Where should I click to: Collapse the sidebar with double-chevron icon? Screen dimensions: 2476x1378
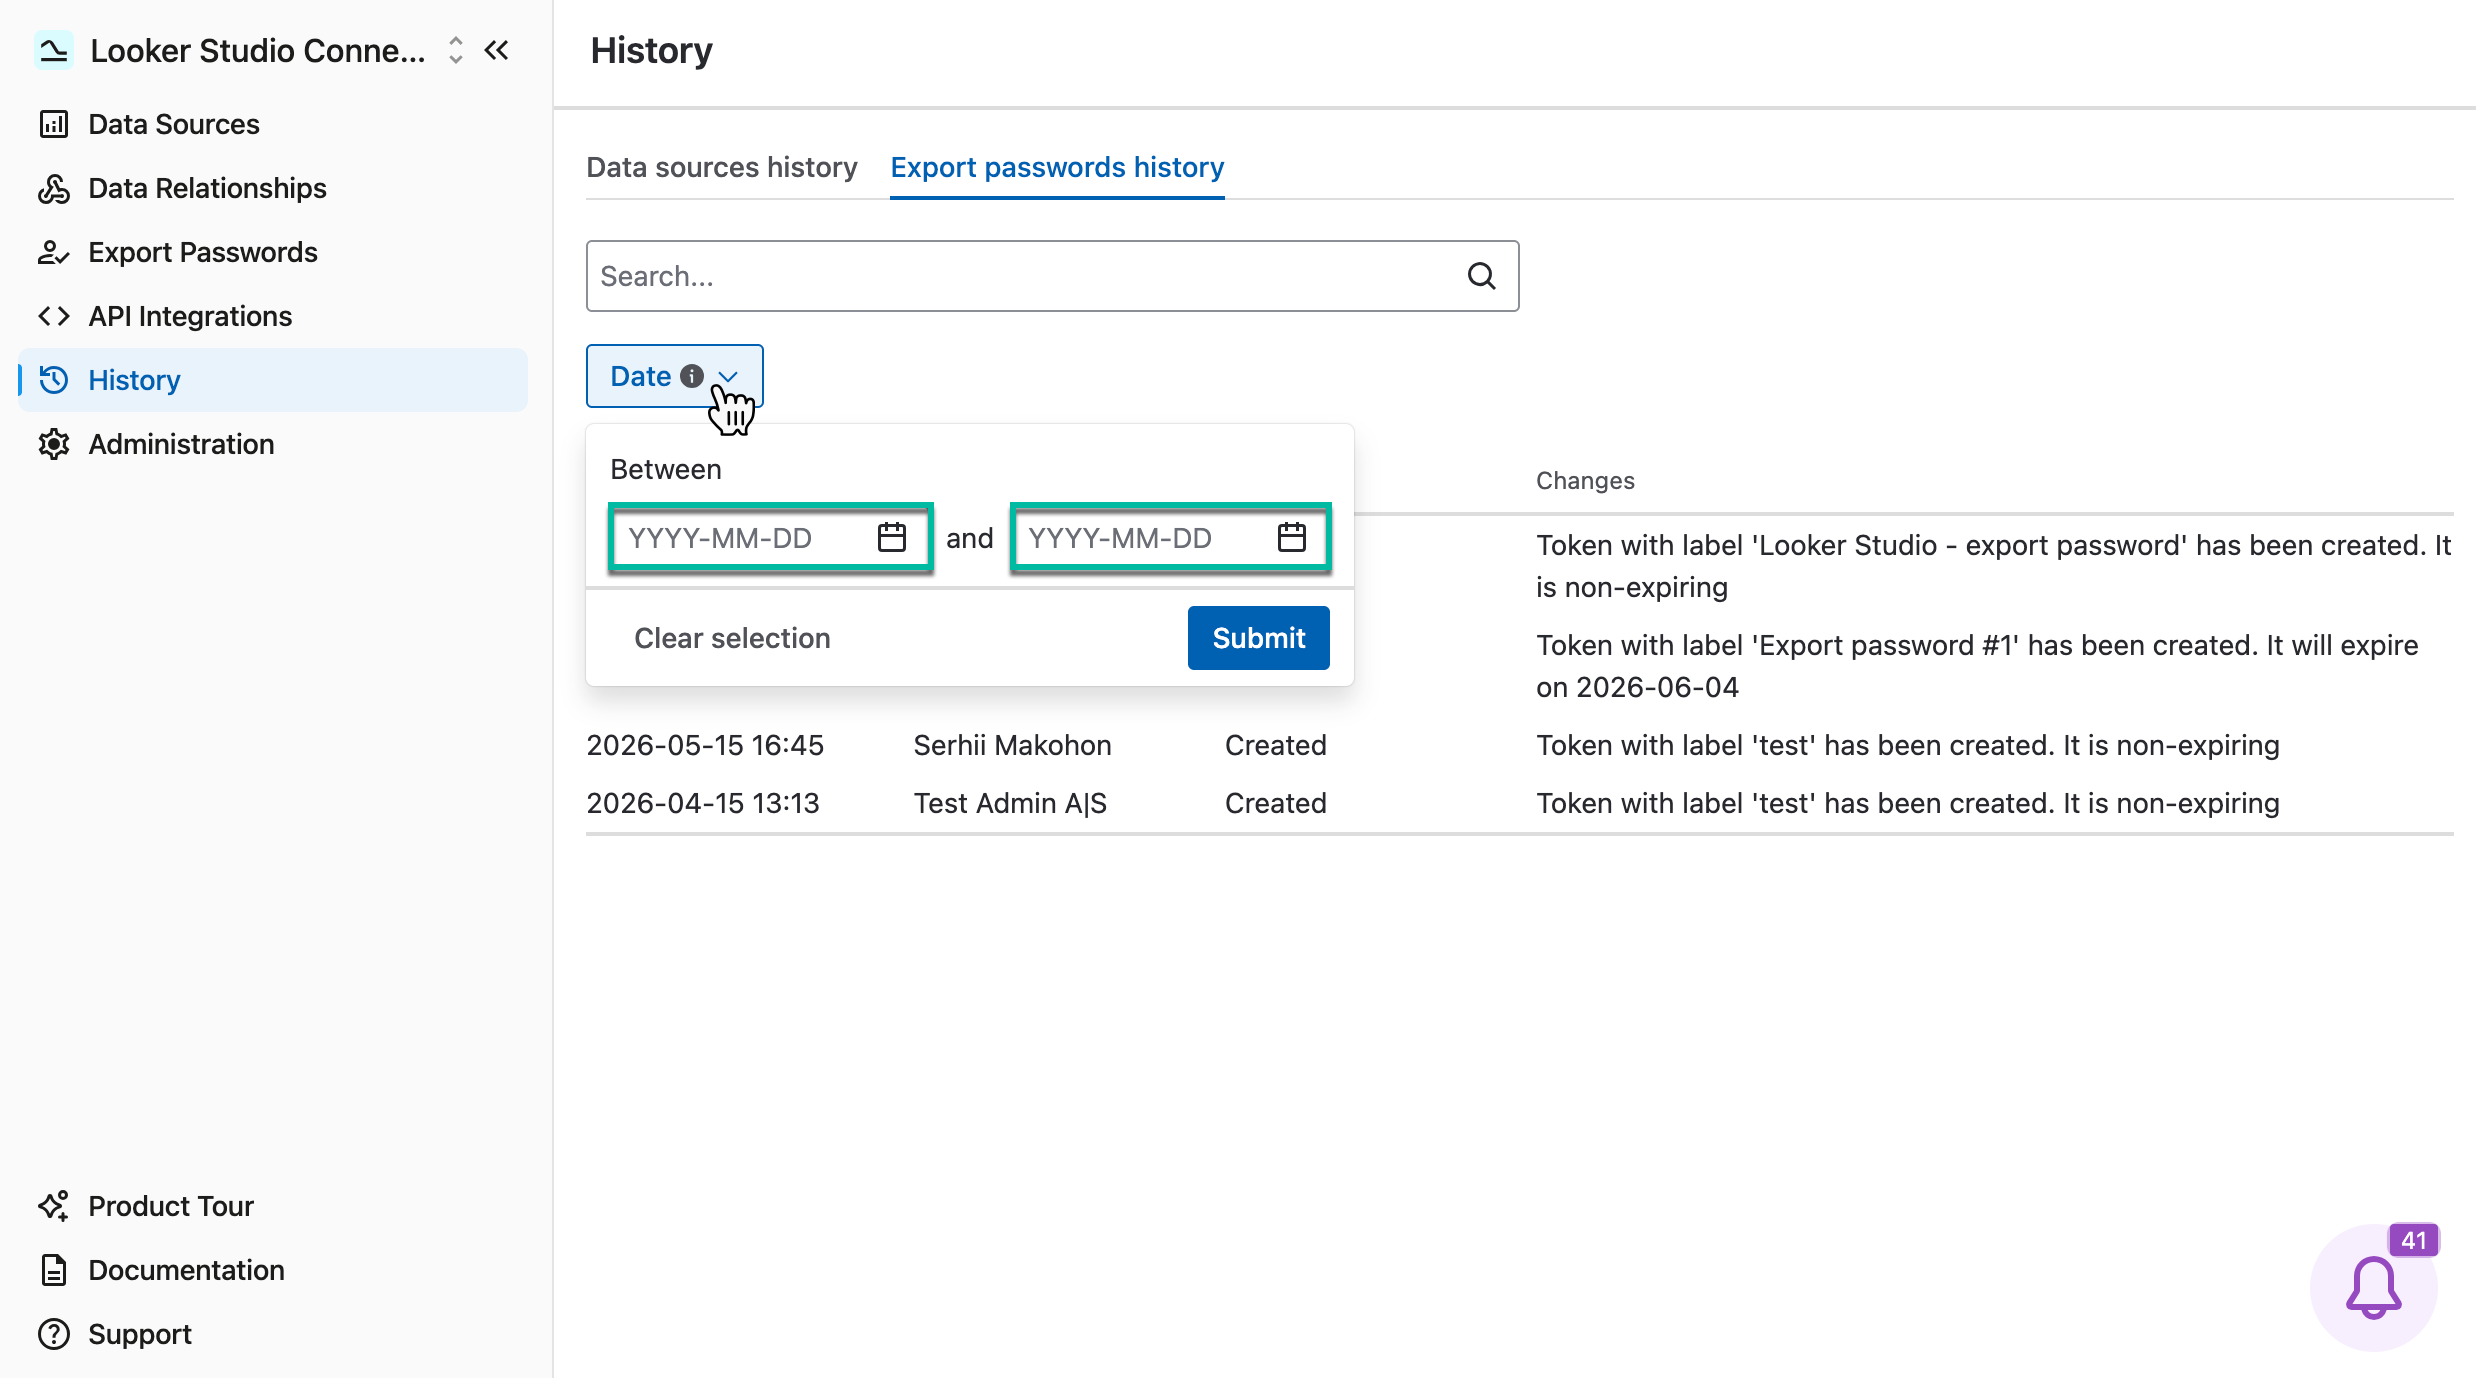point(497,50)
